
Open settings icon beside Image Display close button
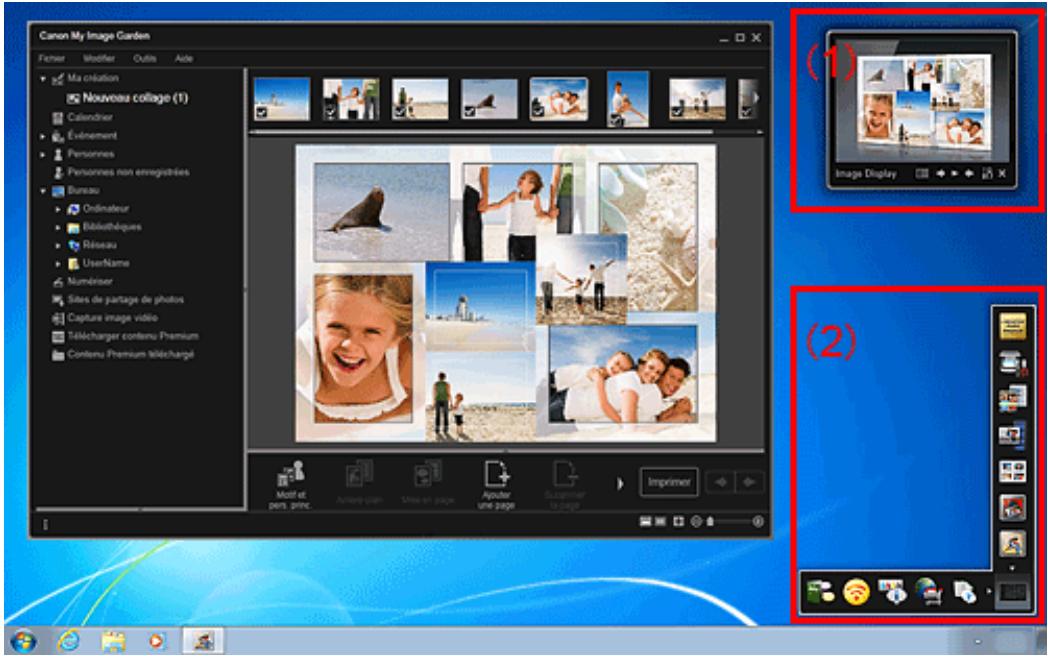(987, 173)
